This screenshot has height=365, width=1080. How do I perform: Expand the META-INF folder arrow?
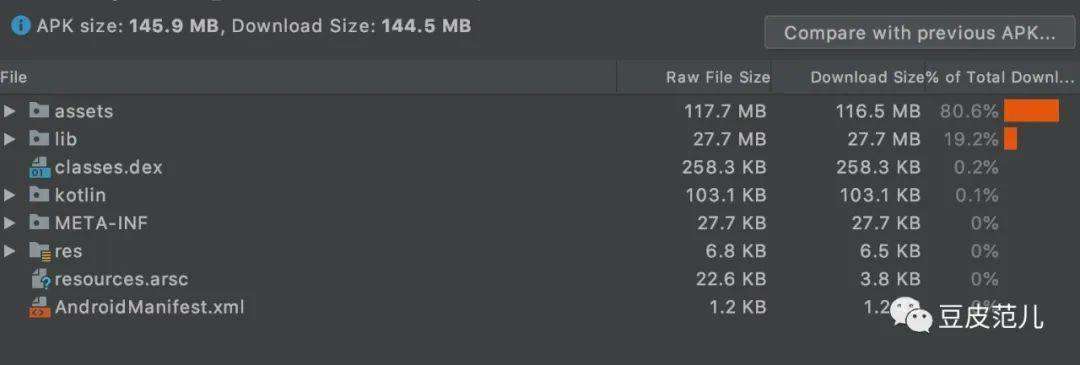pyautogui.click(x=10, y=223)
